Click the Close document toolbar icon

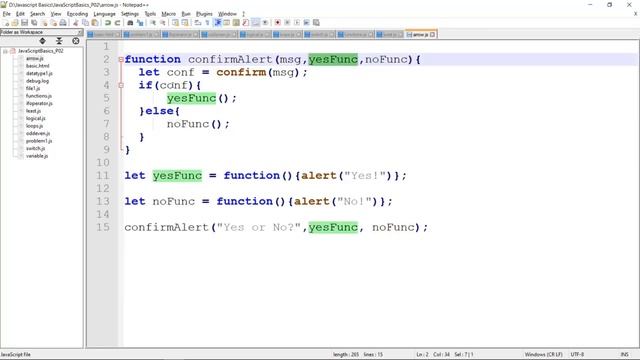point(44,23)
